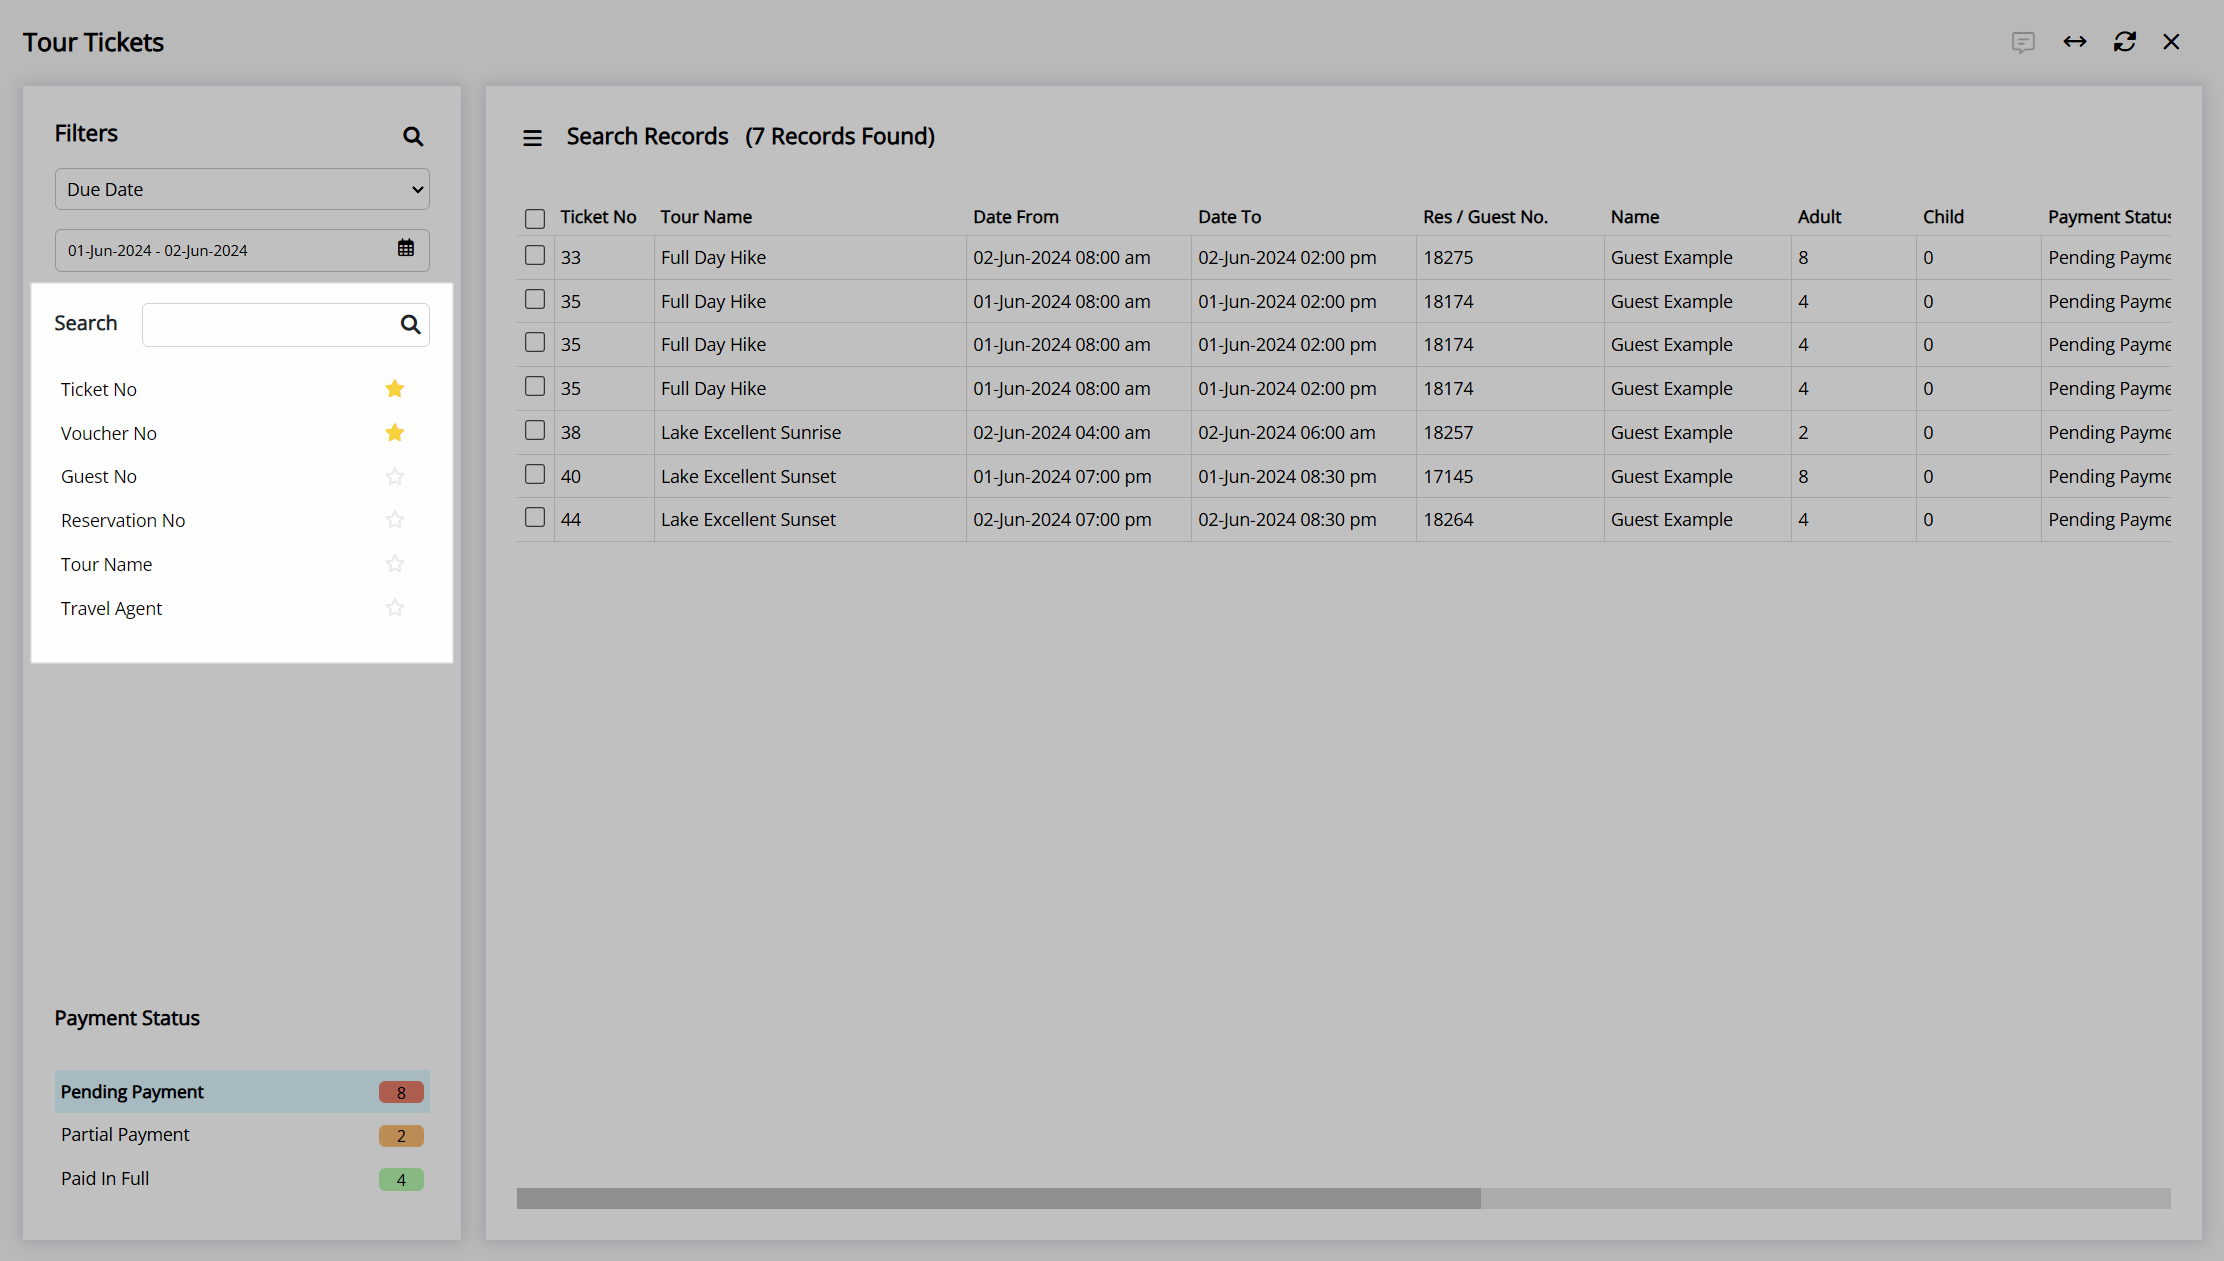This screenshot has width=2224, height=1261.
Task: Sort by Adult column header
Action: (1820, 217)
